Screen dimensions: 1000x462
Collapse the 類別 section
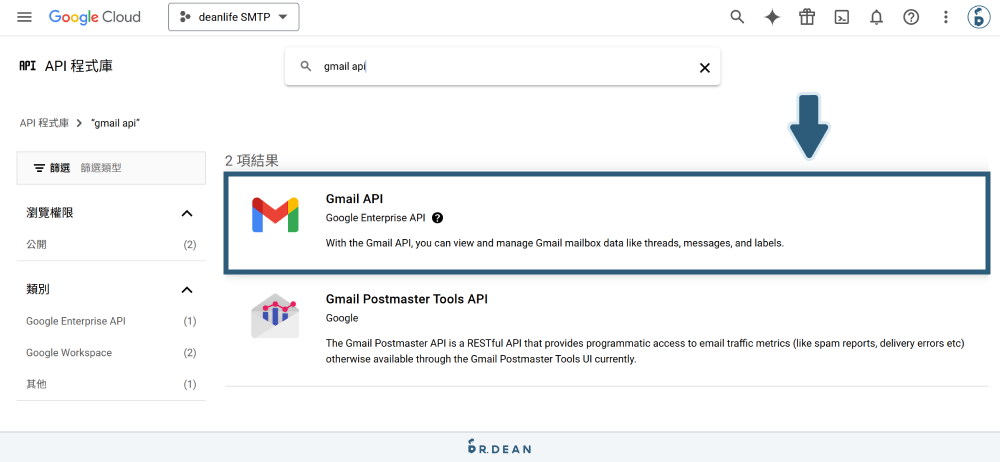pyautogui.click(x=187, y=290)
